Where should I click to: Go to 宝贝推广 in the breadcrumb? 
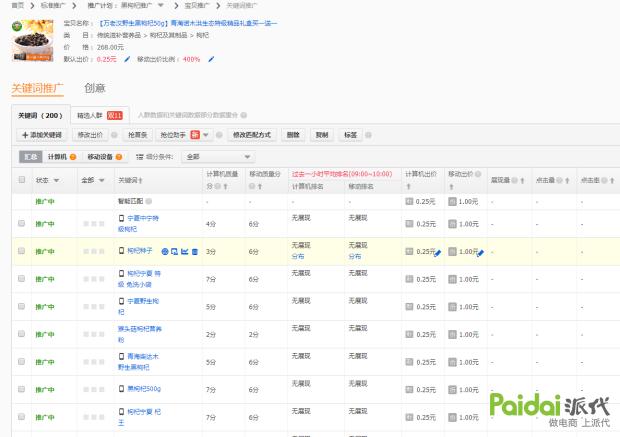[x=197, y=6]
